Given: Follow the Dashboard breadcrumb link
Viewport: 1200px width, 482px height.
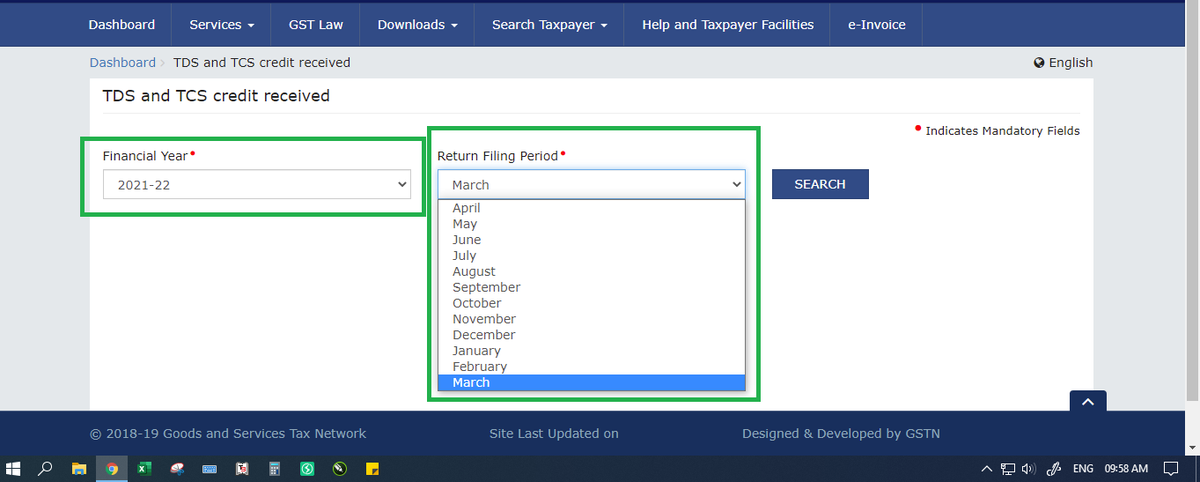Looking at the screenshot, I should 123,62.
